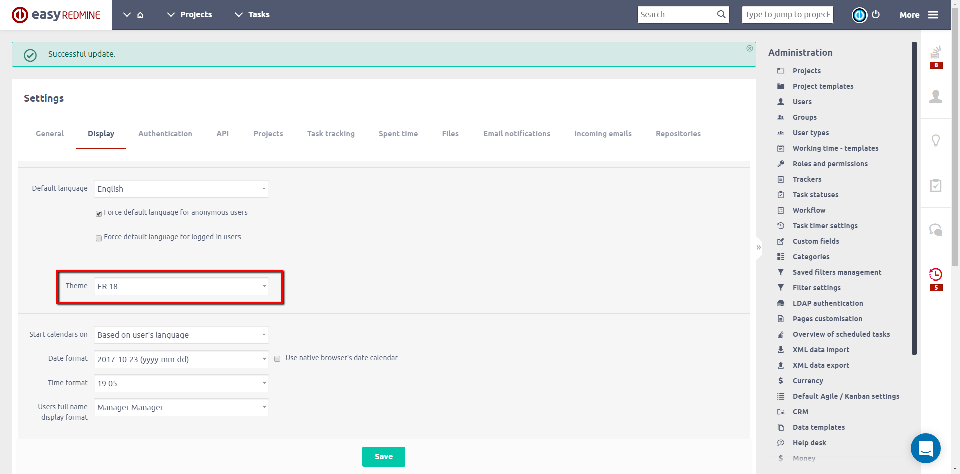Dismiss the Successful update notification
The height and width of the screenshot is (474, 960).
(749, 48)
